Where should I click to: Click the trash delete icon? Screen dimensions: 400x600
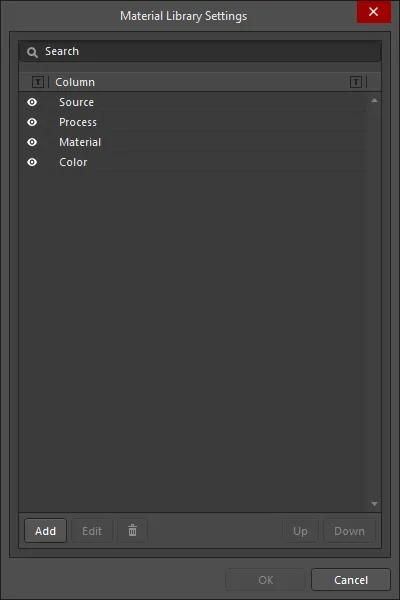(x=132, y=530)
